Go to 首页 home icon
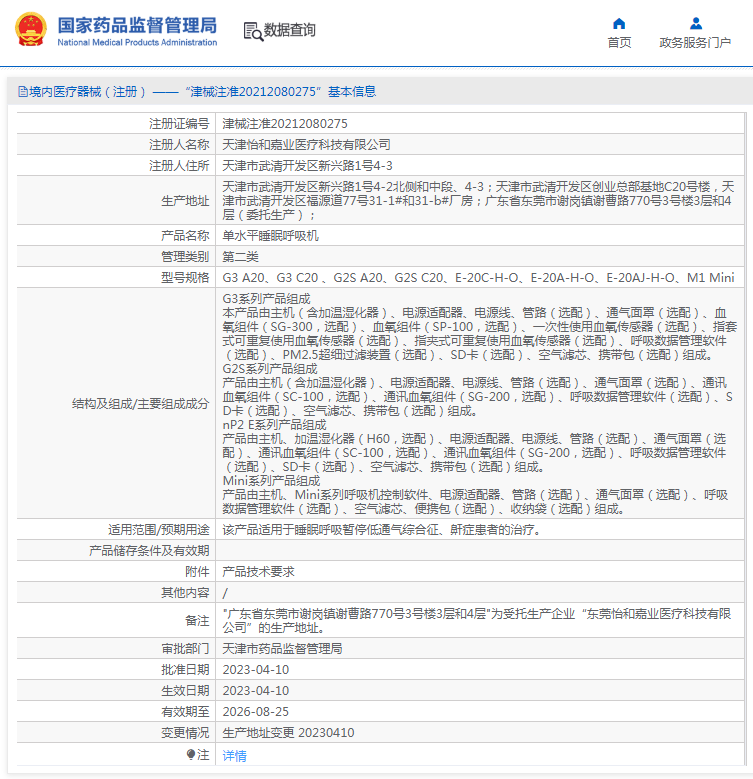Image resolution: width=753 pixels, height=779 pixels. pos(619,23)
